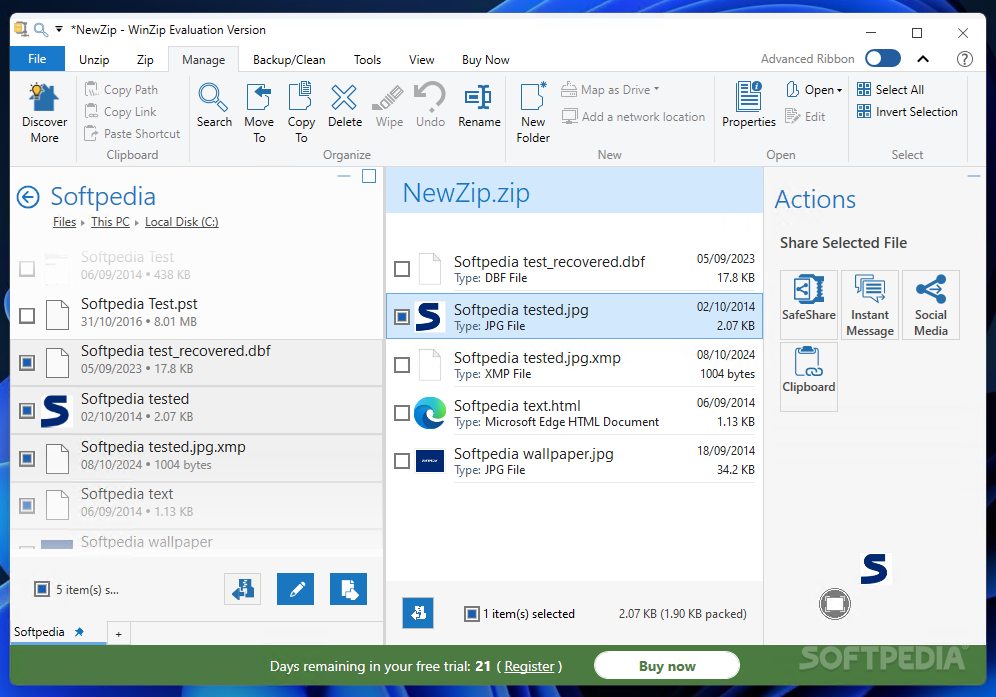
Task: Check Softpedia text.html in zip list
Action: (x=402, y=413)
